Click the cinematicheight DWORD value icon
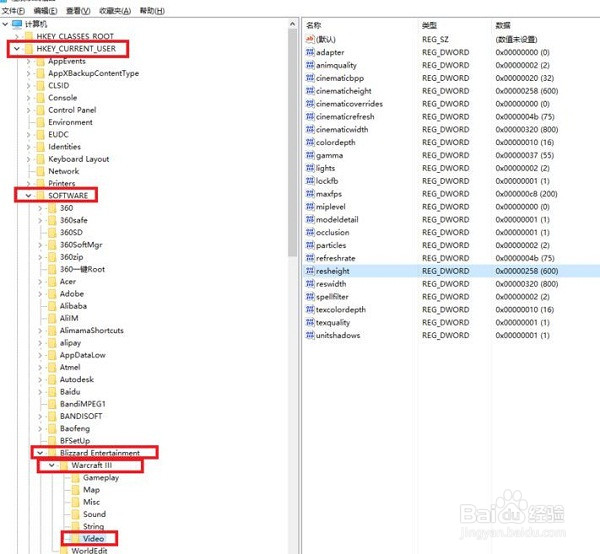This screenshot has width=600, height=554. (310, 91)
